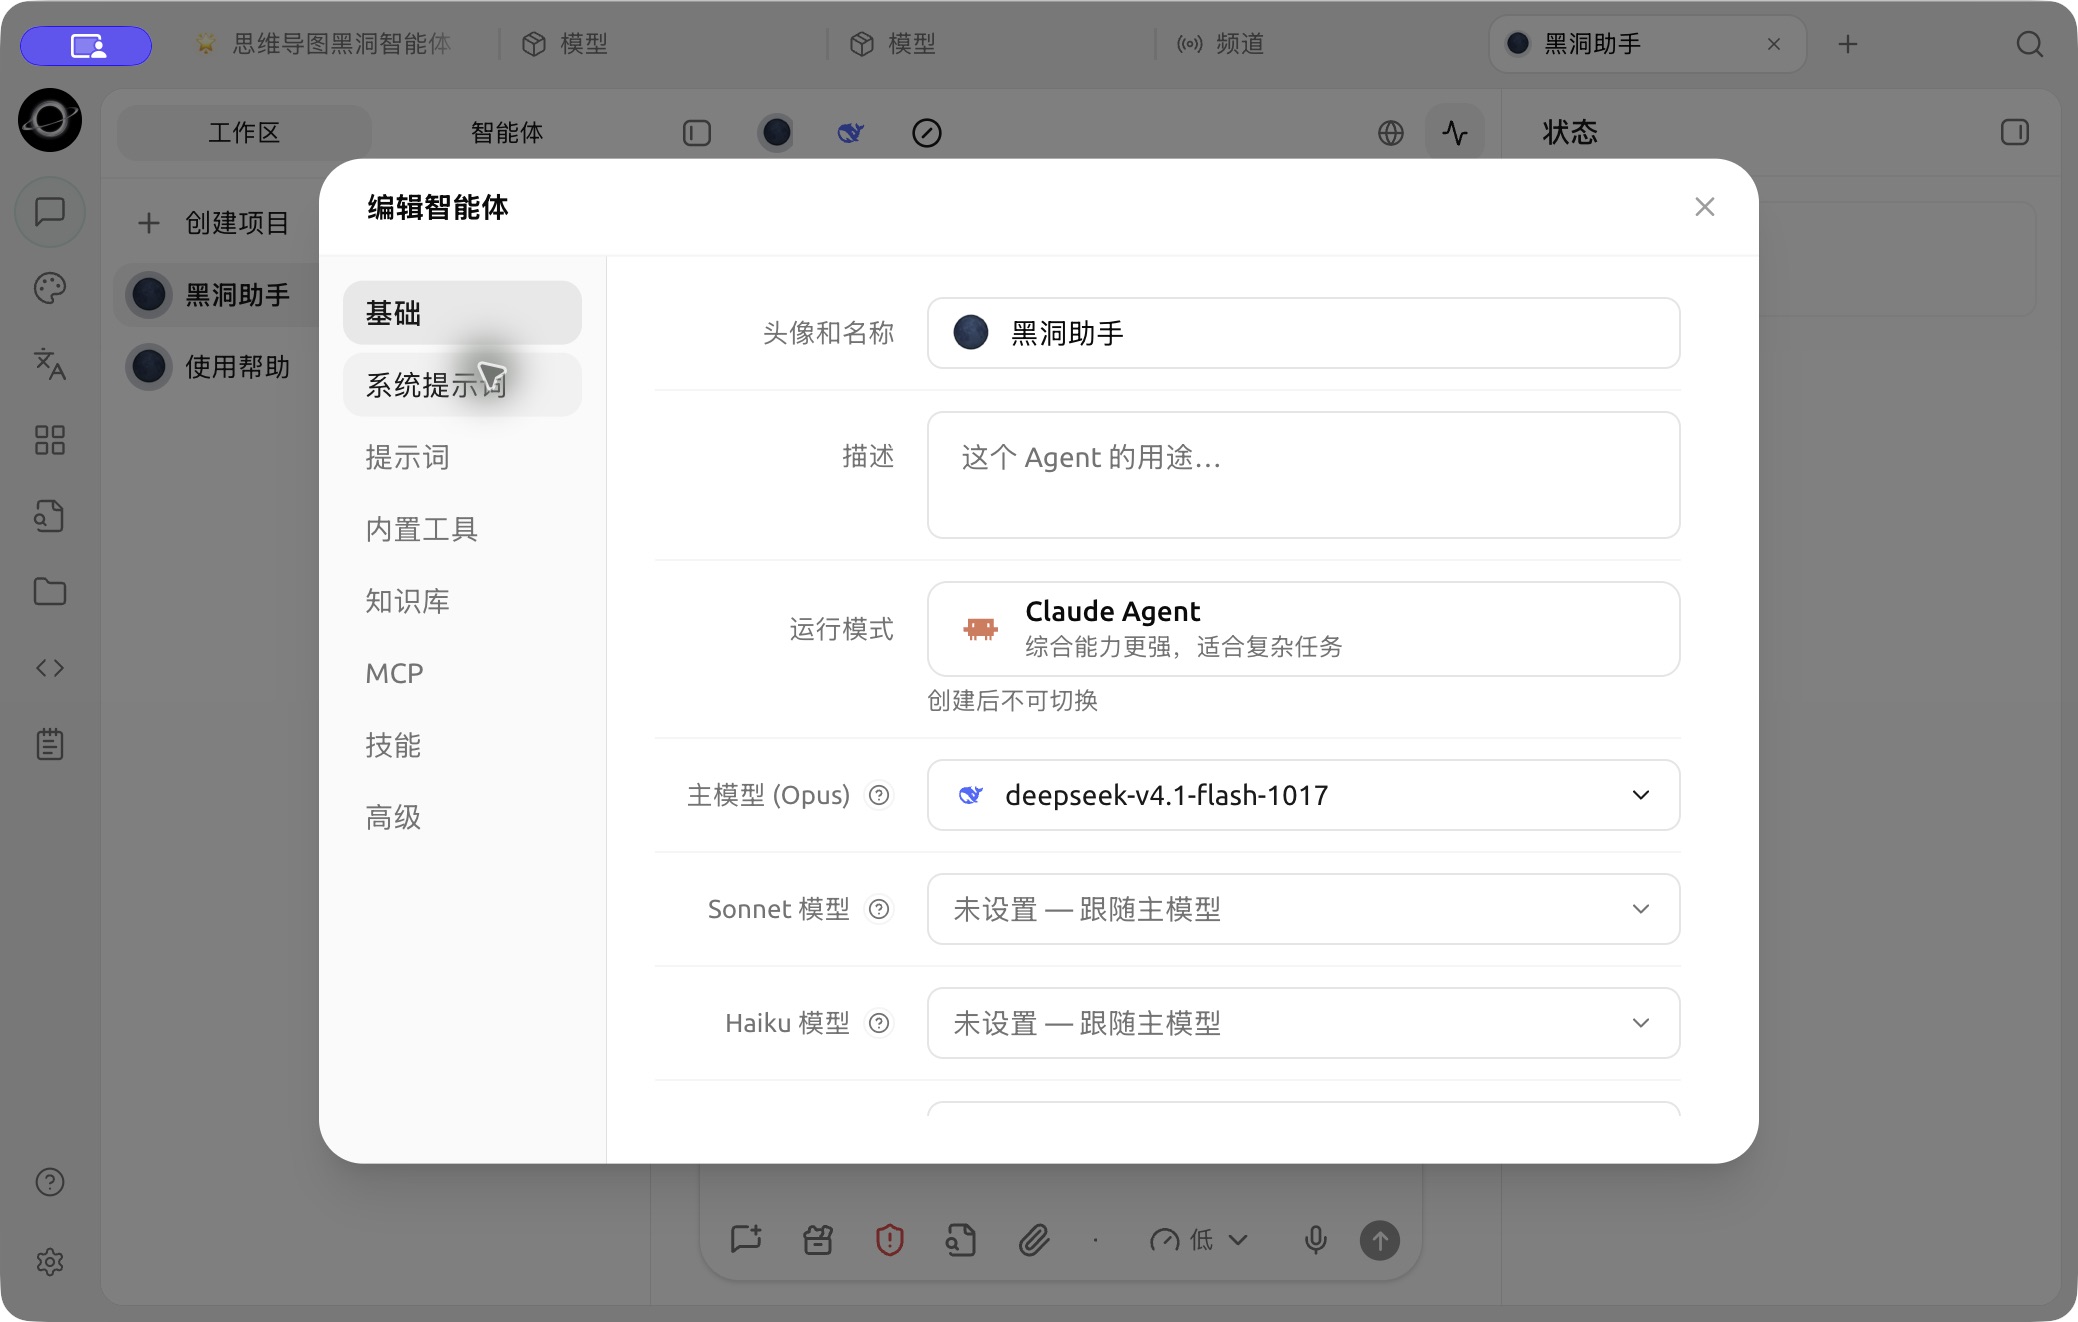Open the 主模型 (Opus) model dropdown
This screenshot has width=2078, height=1322.
click(x=1303, y=795)
